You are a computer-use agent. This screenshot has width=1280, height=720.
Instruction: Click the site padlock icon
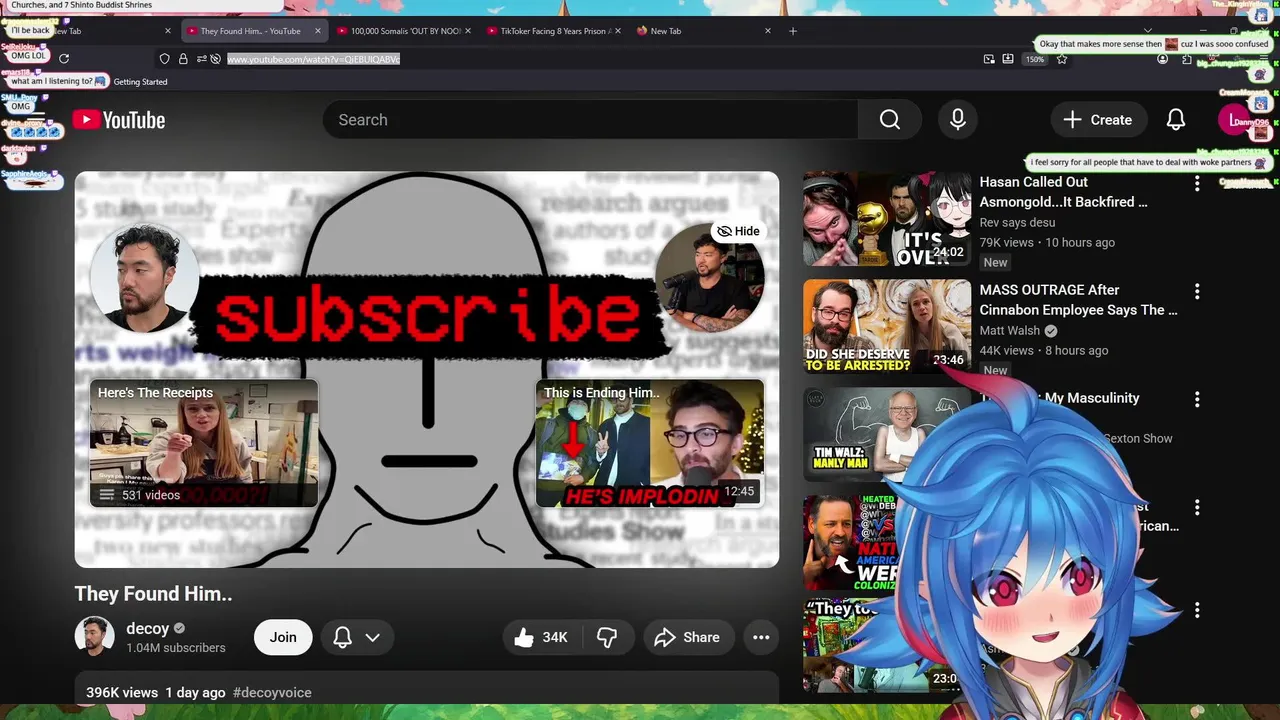[183, 59]
